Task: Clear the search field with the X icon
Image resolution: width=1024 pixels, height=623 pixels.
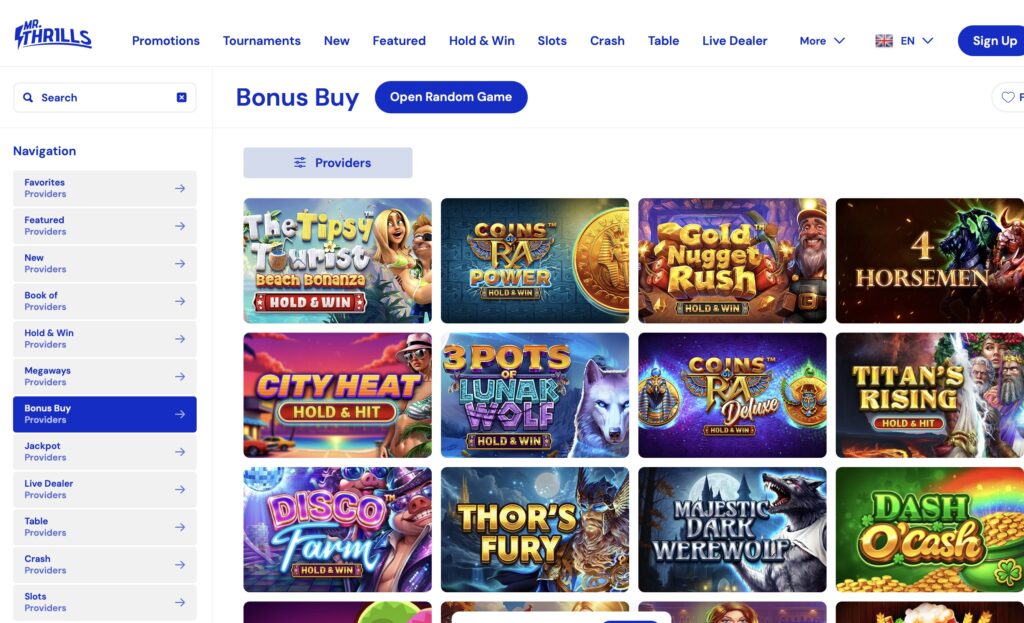Action: [x=181, y=98]
